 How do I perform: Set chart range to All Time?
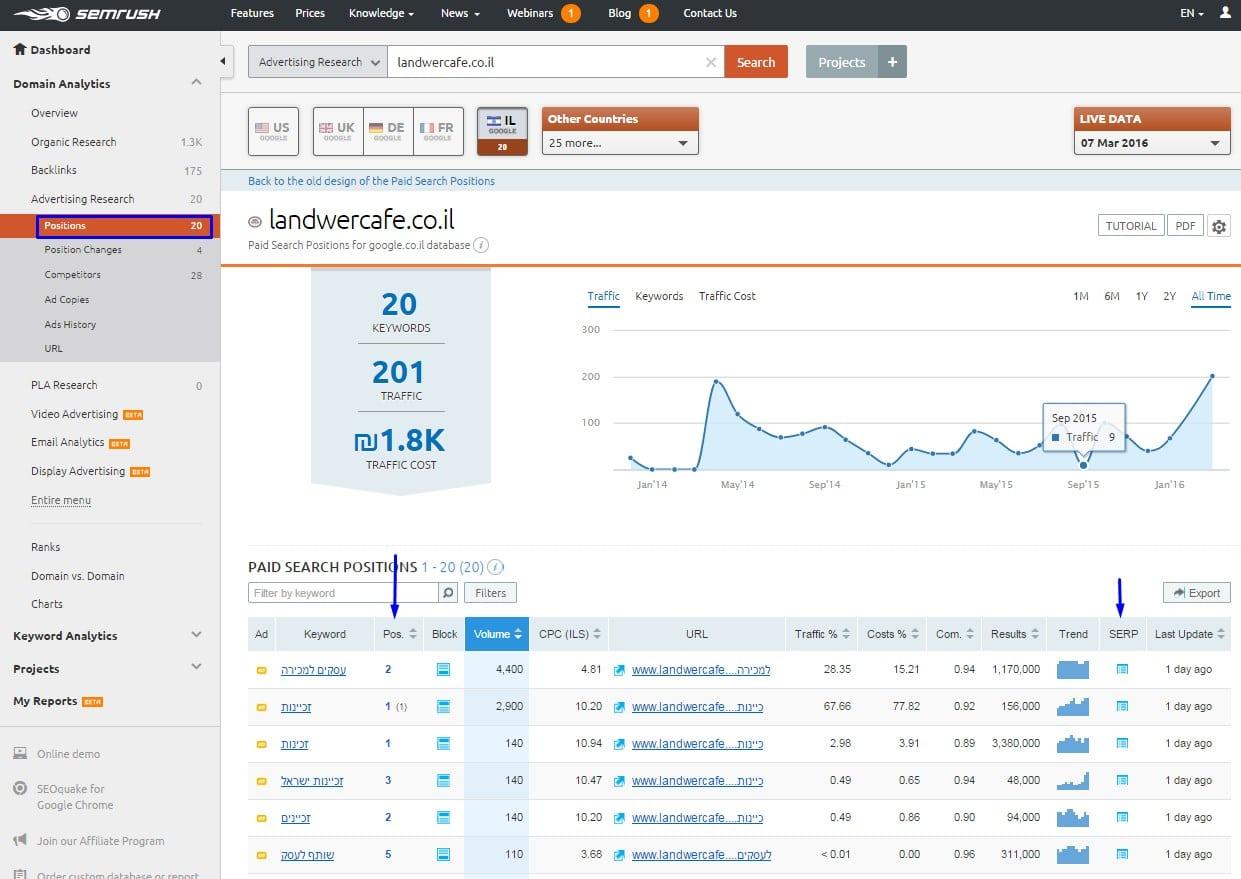click(1211, 296)
